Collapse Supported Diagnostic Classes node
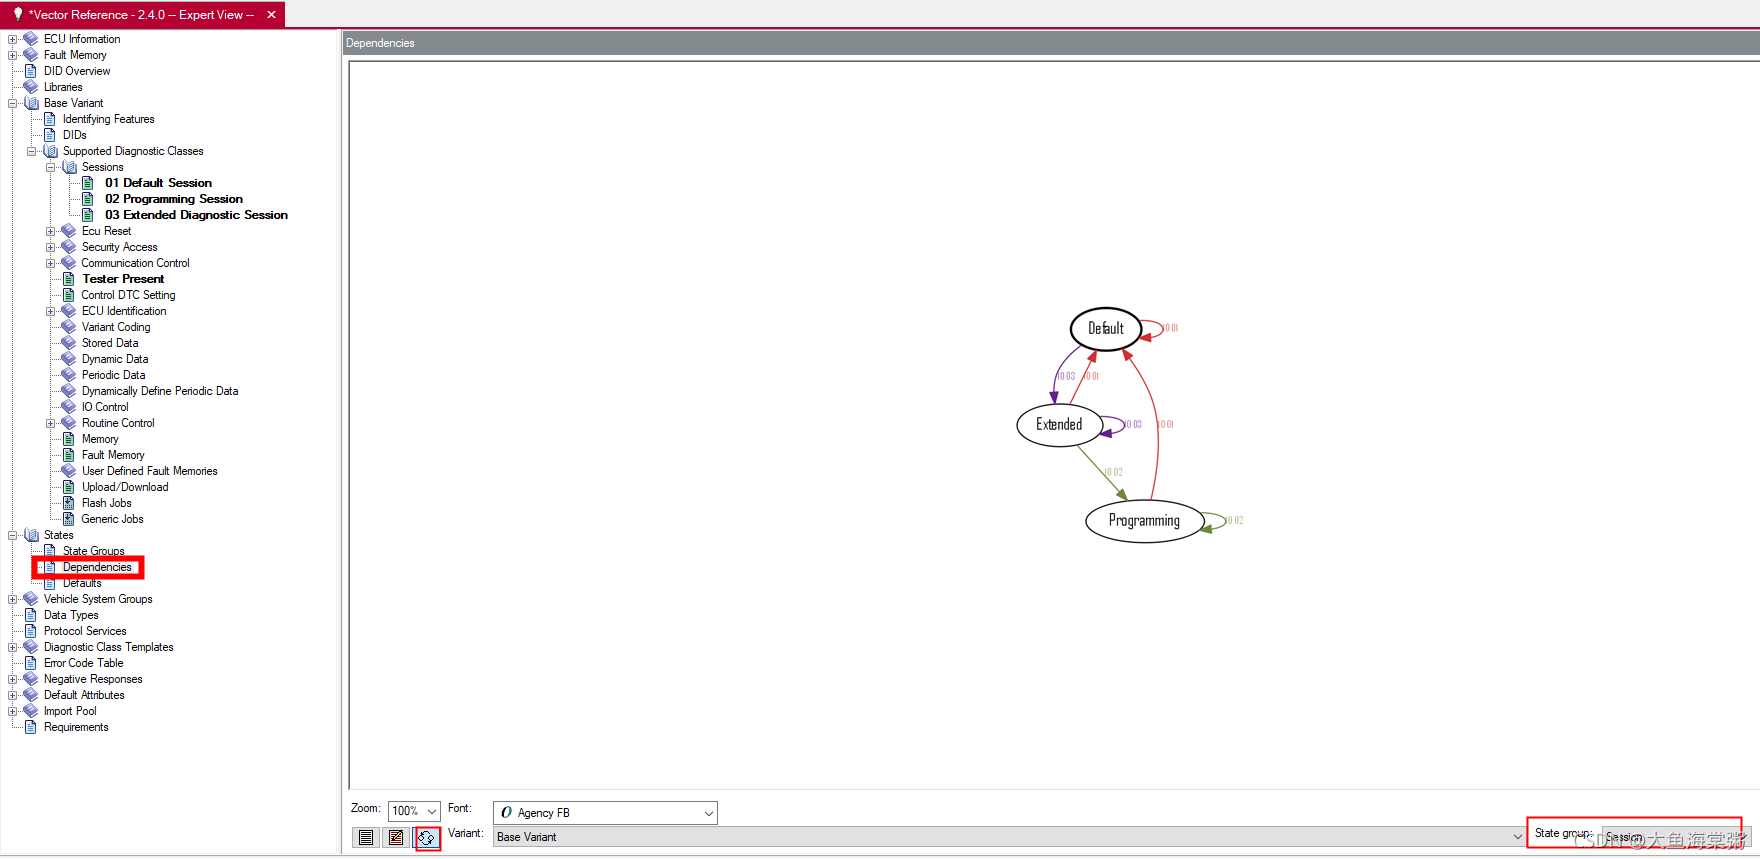 32,151
